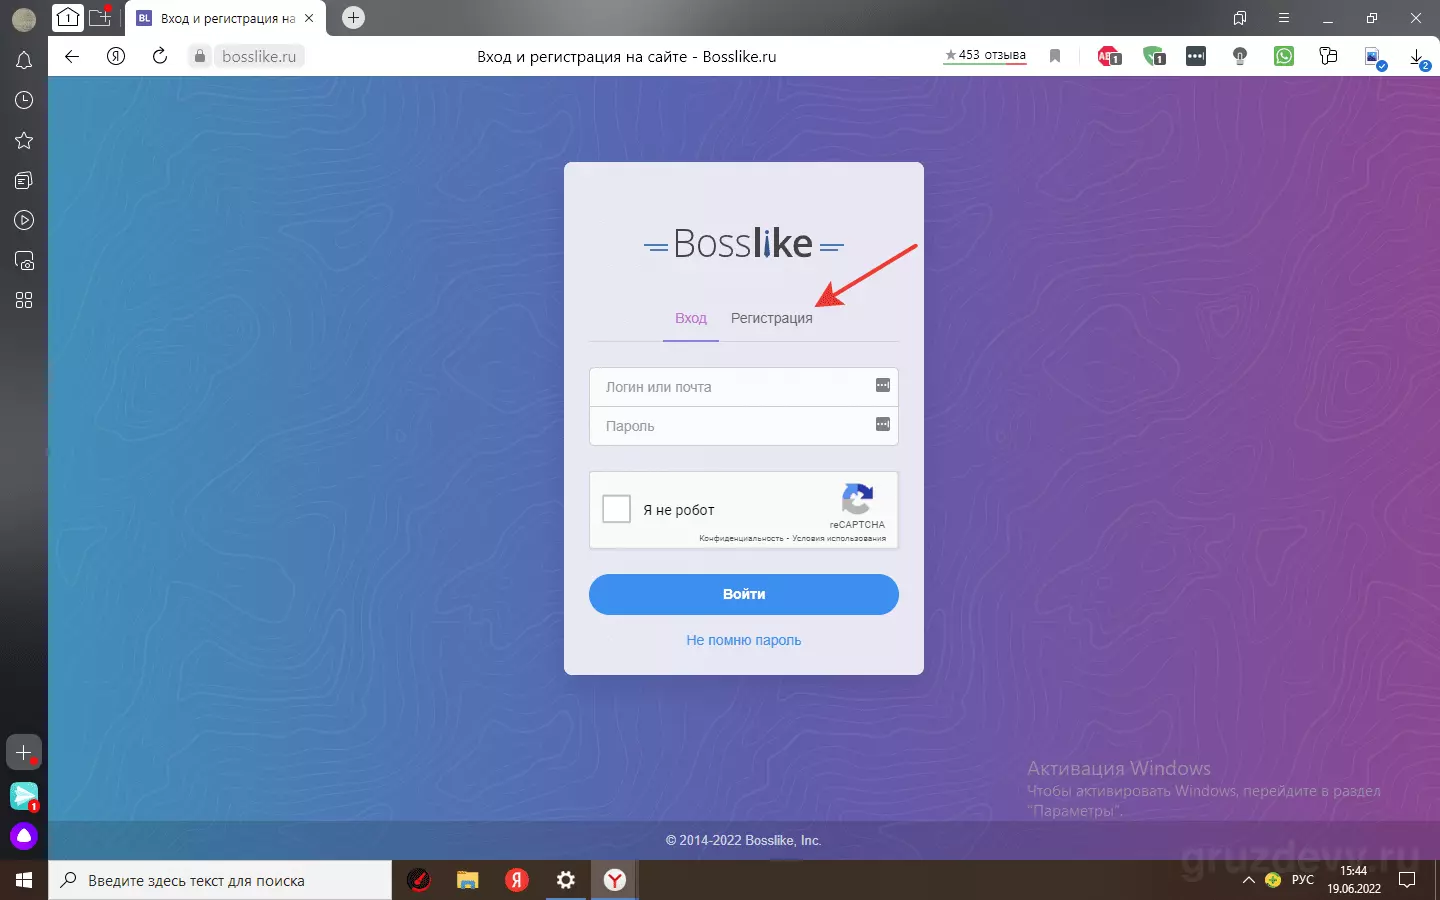
Task: Open browsing history in sidebar
Action: tap(24, 100)
